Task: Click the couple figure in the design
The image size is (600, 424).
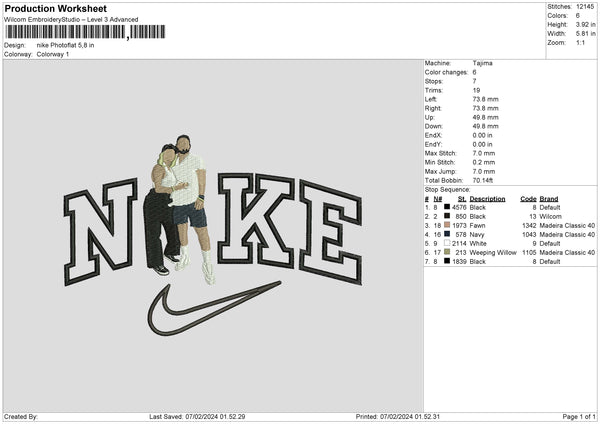Action: point(180,209)
